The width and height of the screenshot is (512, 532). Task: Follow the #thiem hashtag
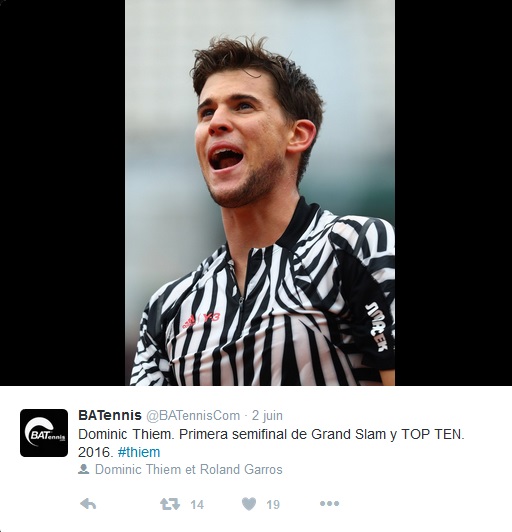point(139,452)
